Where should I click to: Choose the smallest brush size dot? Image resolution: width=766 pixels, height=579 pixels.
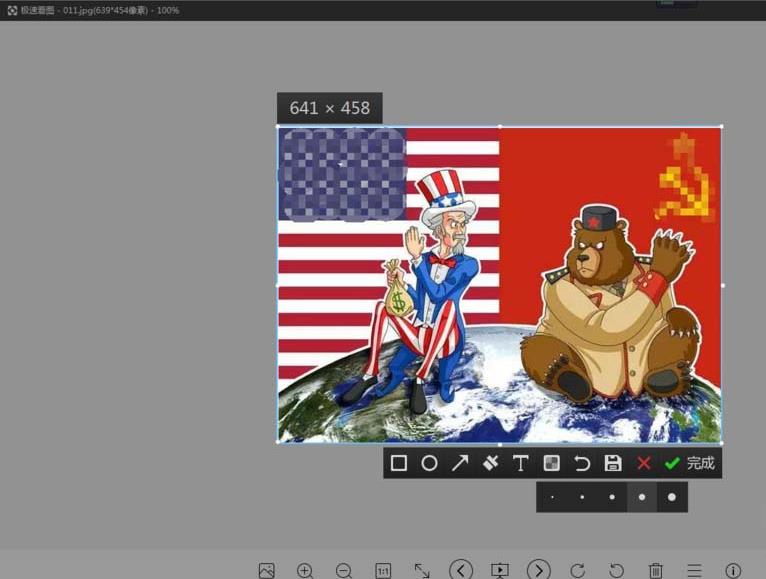coord(552,497)
